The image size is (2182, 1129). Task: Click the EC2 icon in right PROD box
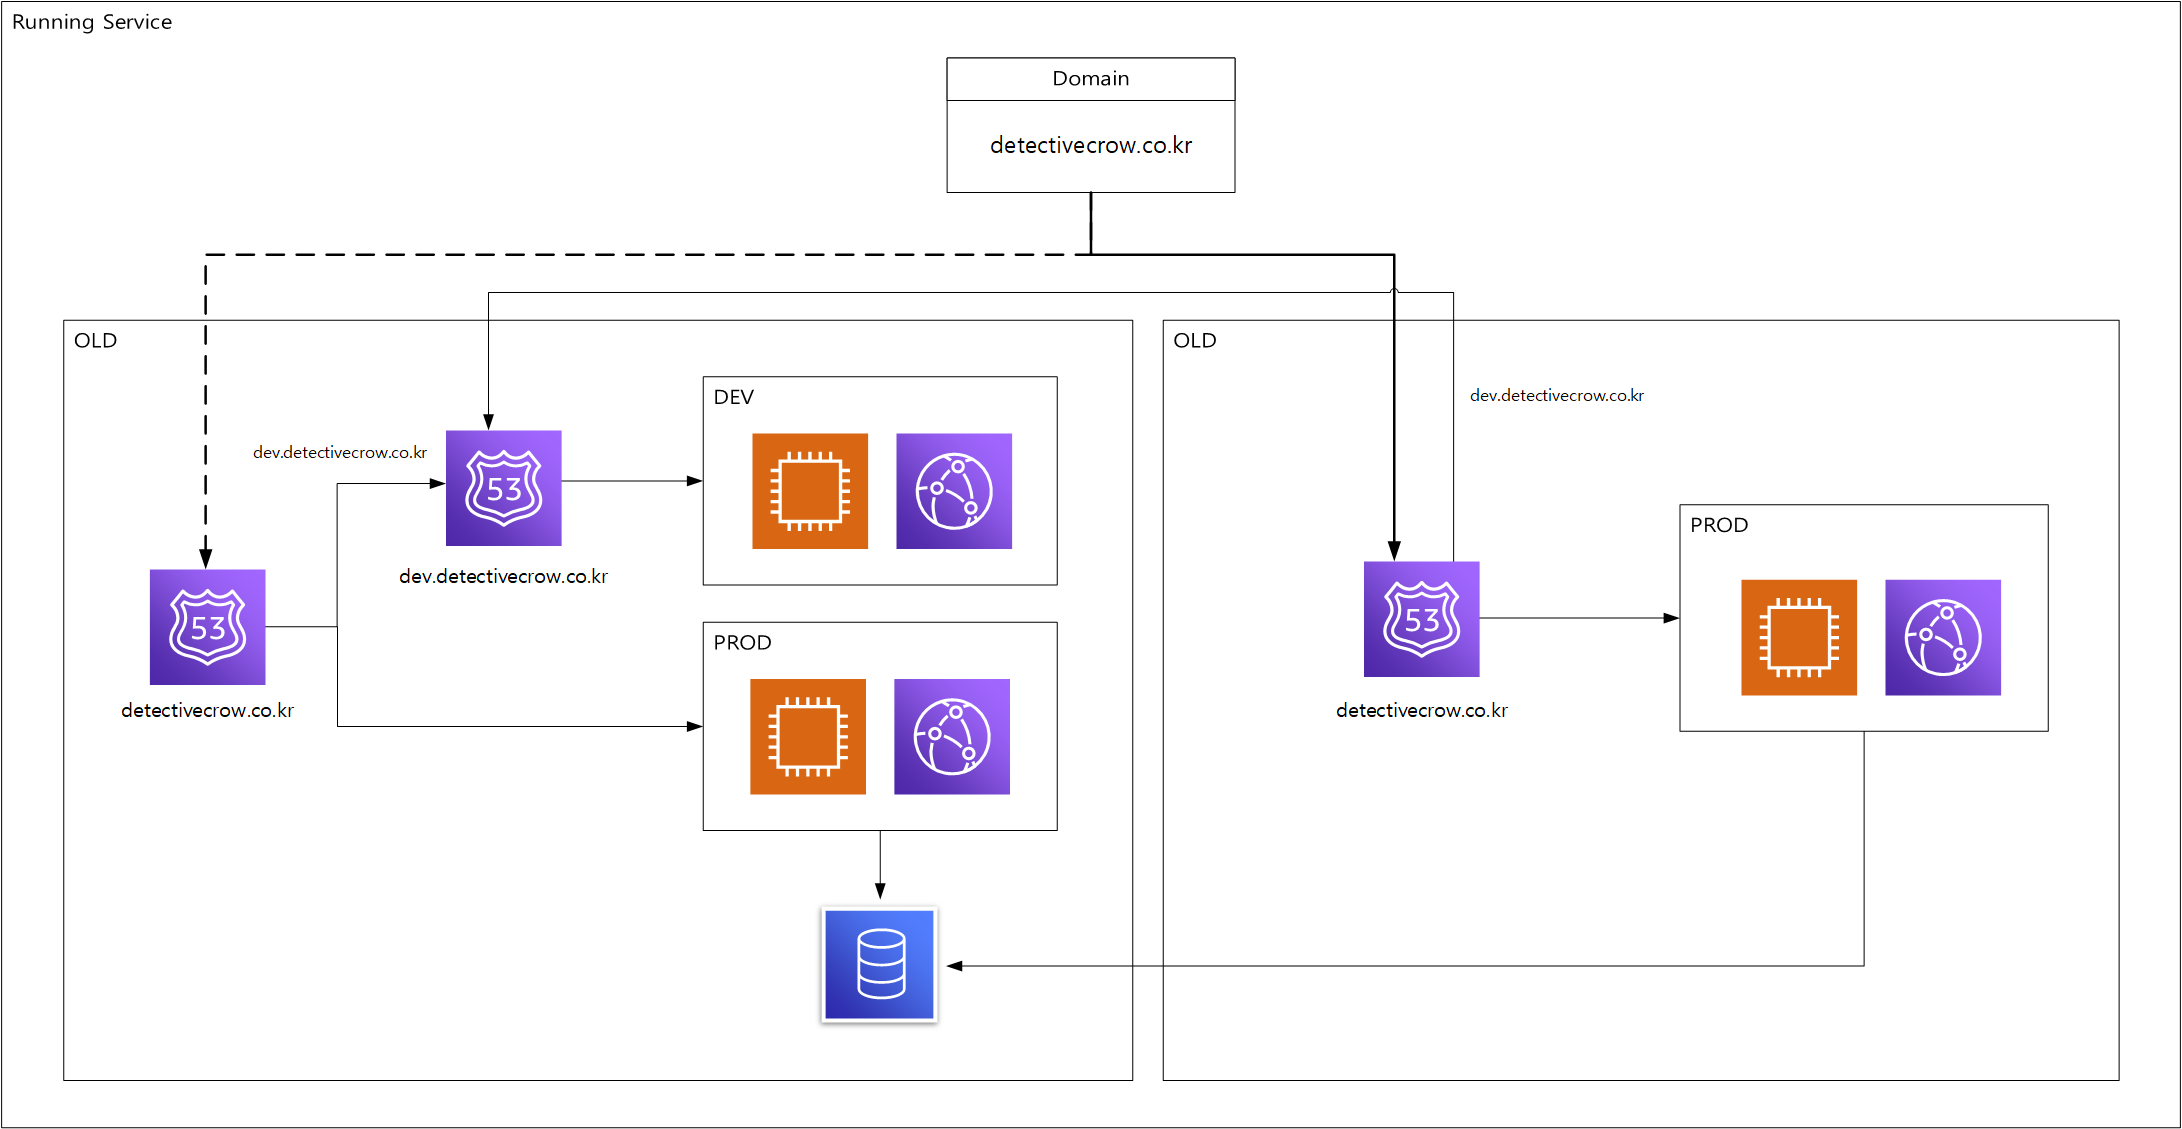1798,637
